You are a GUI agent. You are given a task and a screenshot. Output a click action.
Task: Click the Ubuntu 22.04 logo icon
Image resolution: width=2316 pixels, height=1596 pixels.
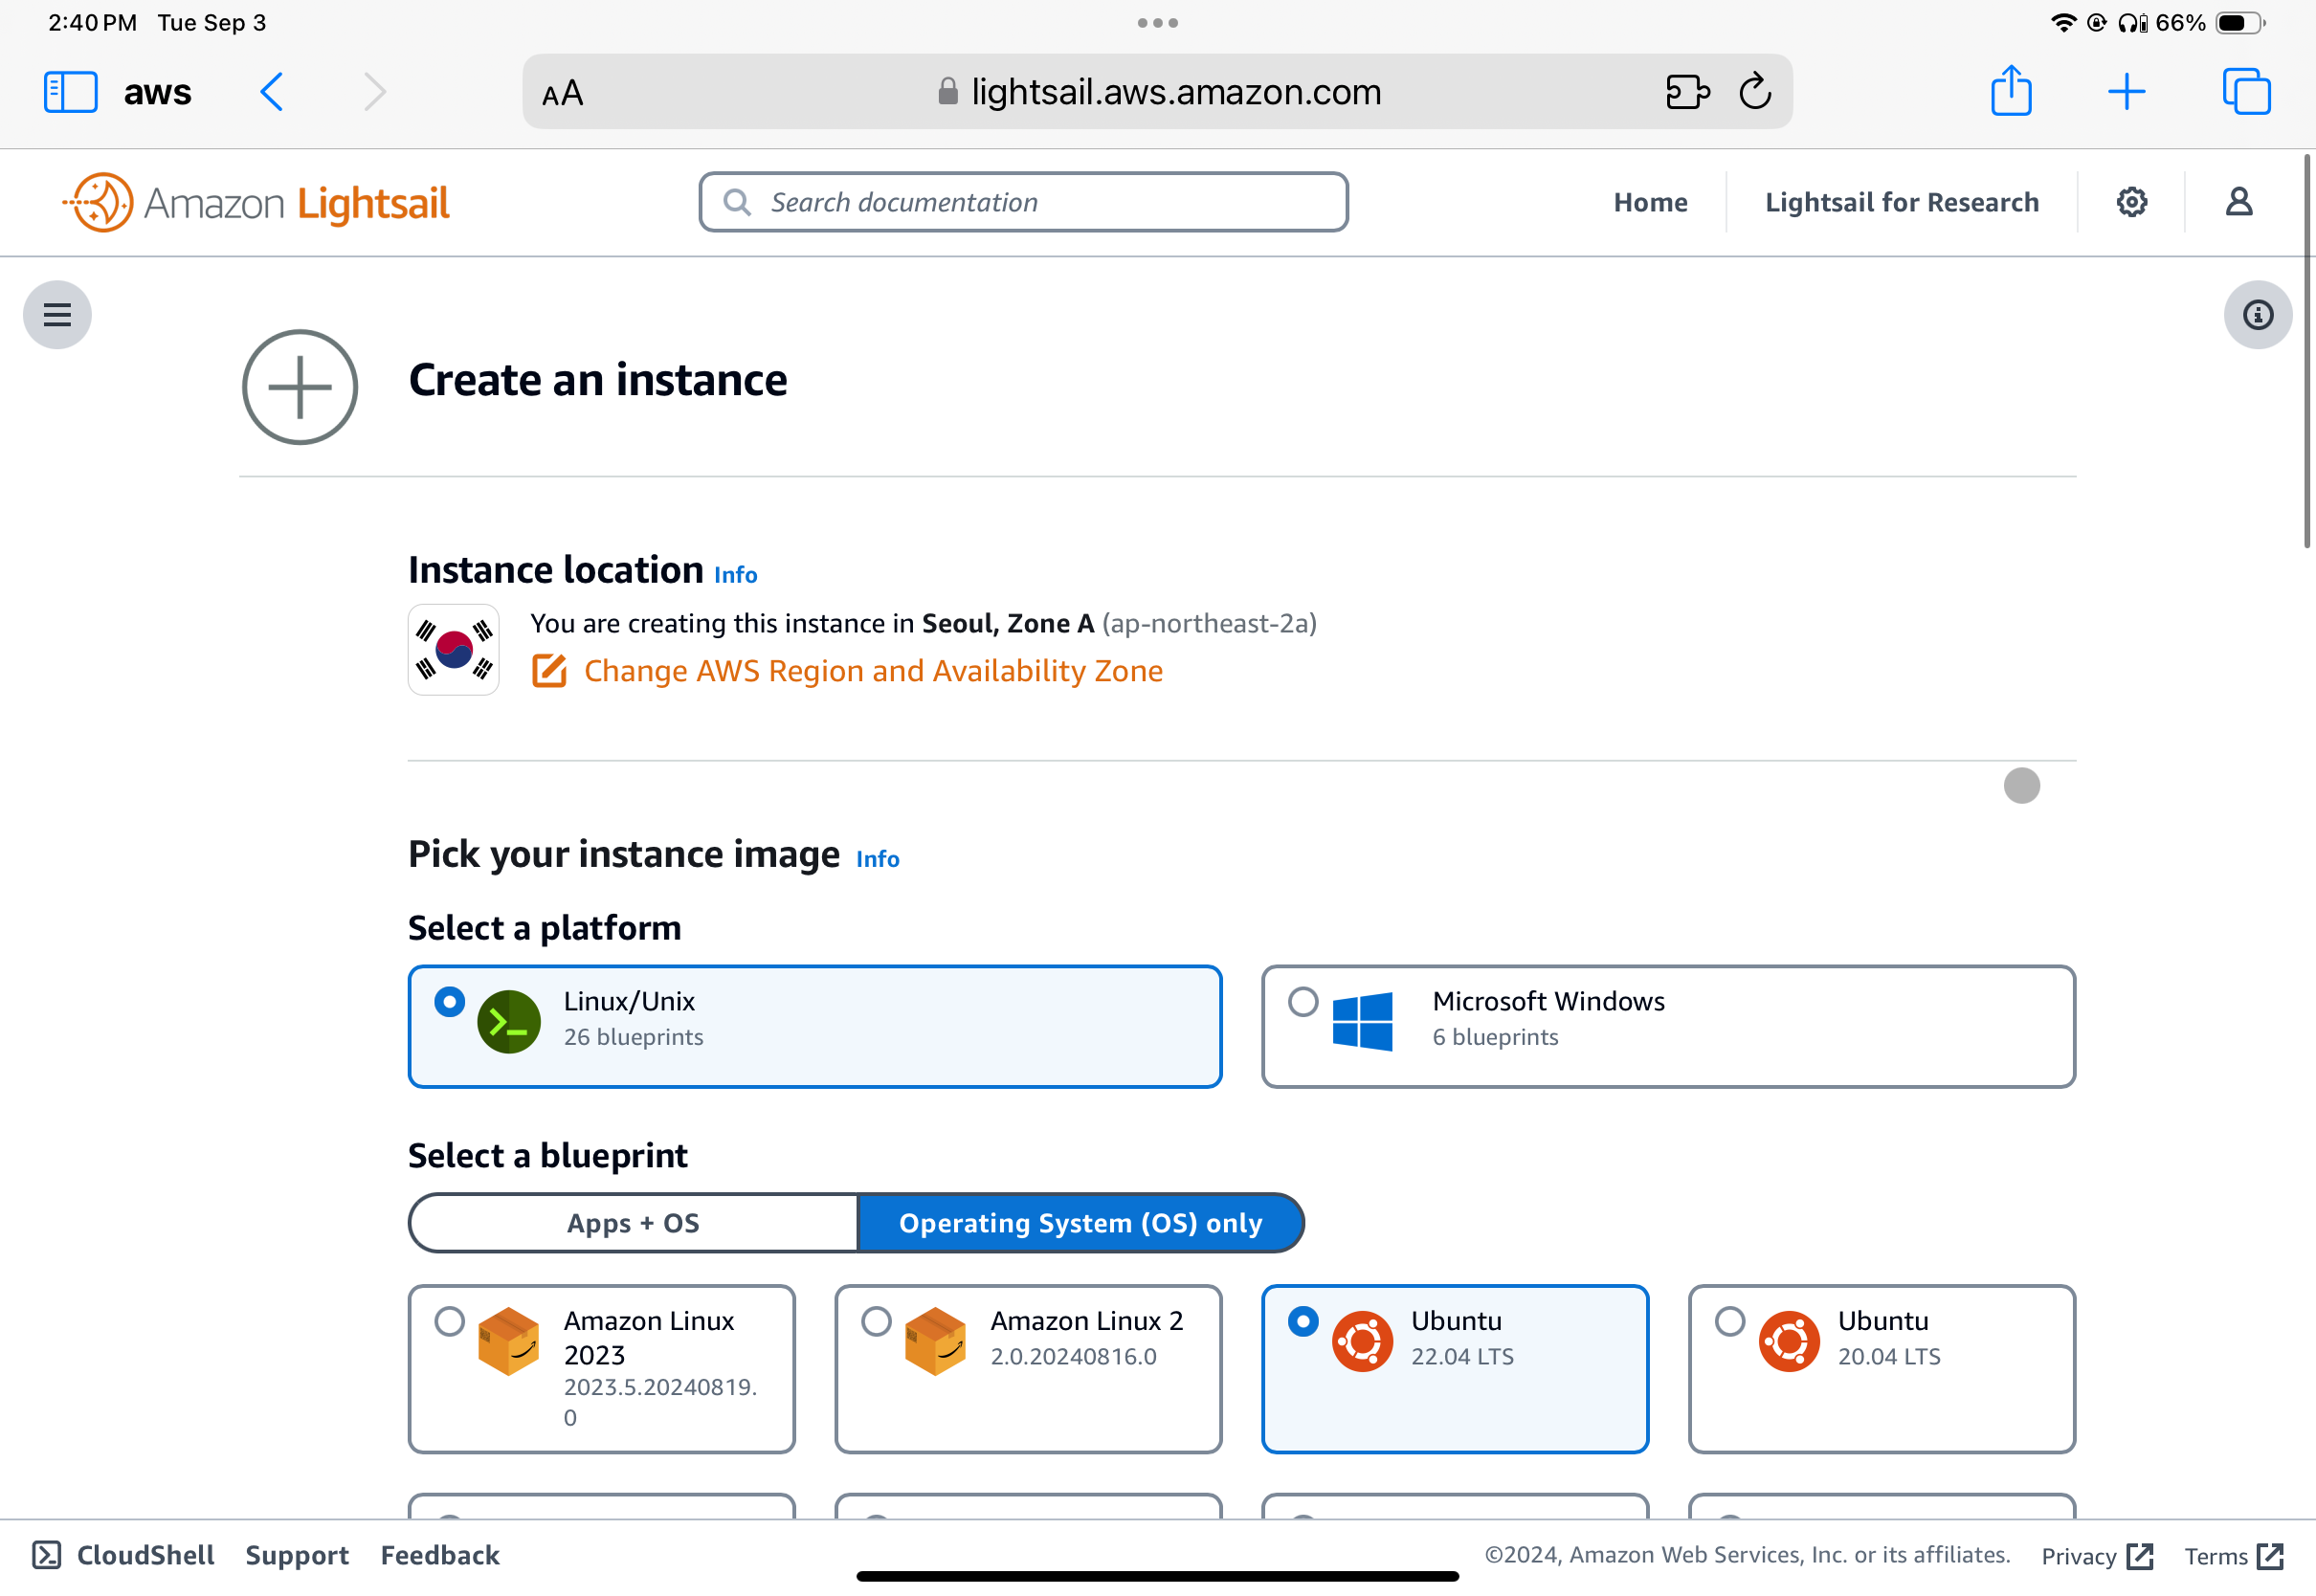(1362, 1341)
